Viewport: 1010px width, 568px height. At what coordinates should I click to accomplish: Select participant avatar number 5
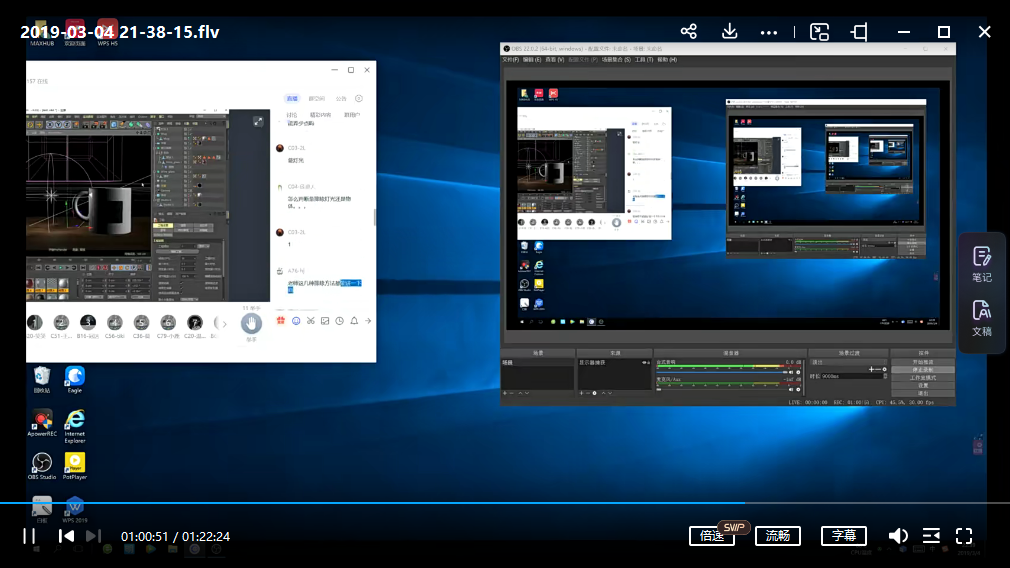click(141, 322)
